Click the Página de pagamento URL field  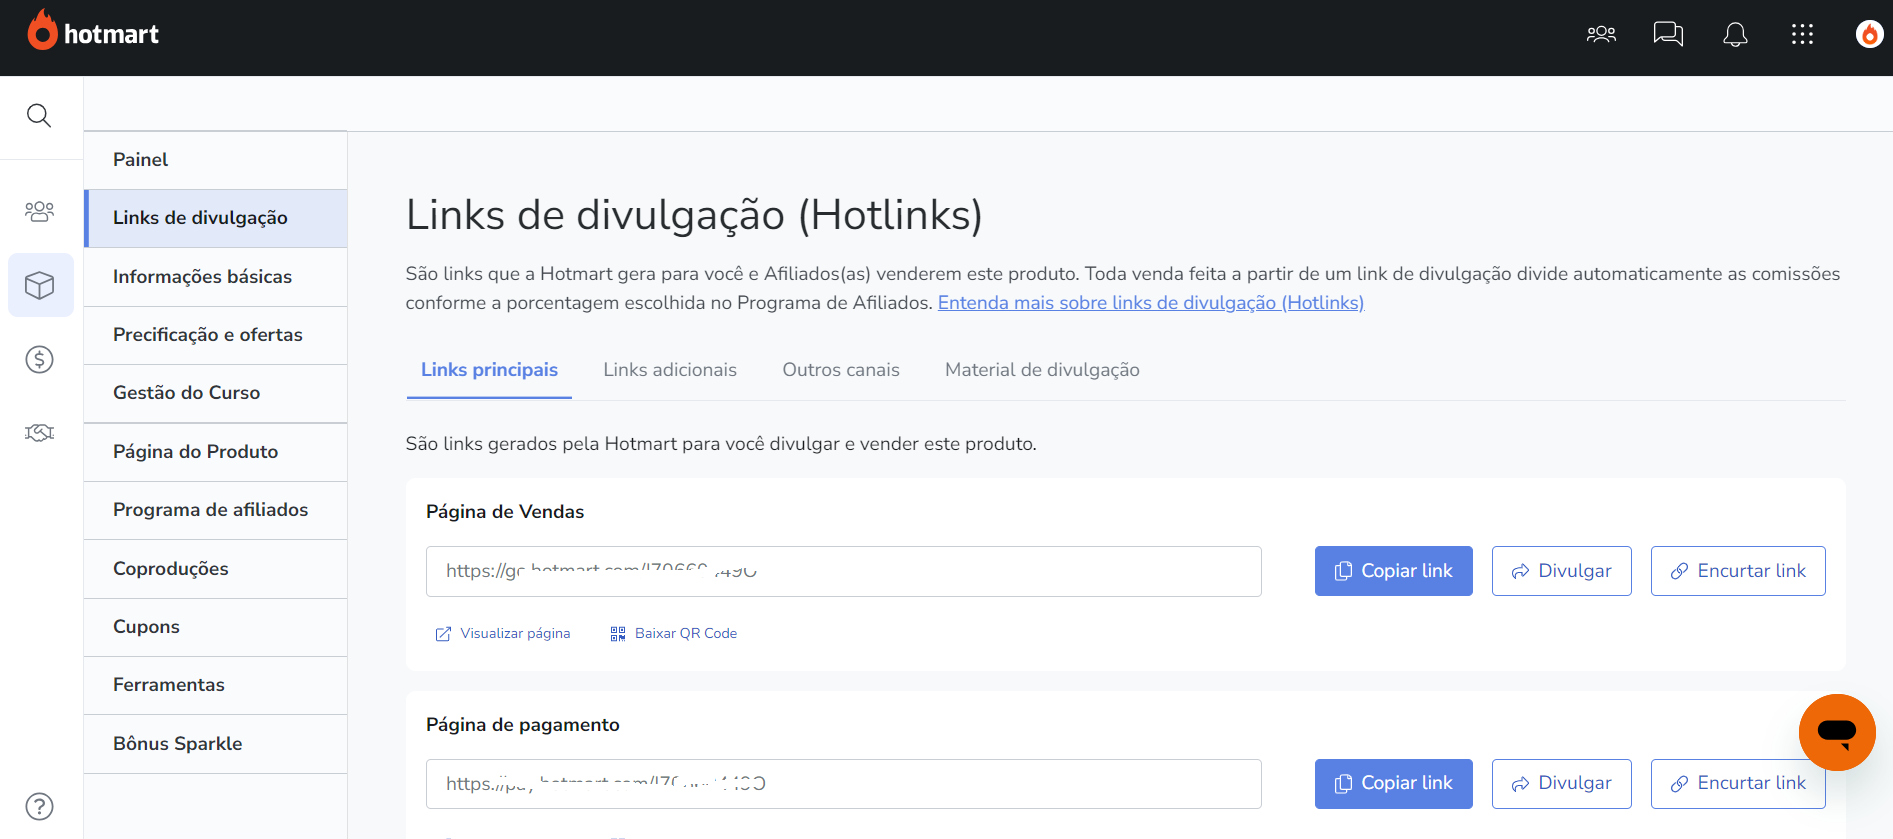coord(843,784)
